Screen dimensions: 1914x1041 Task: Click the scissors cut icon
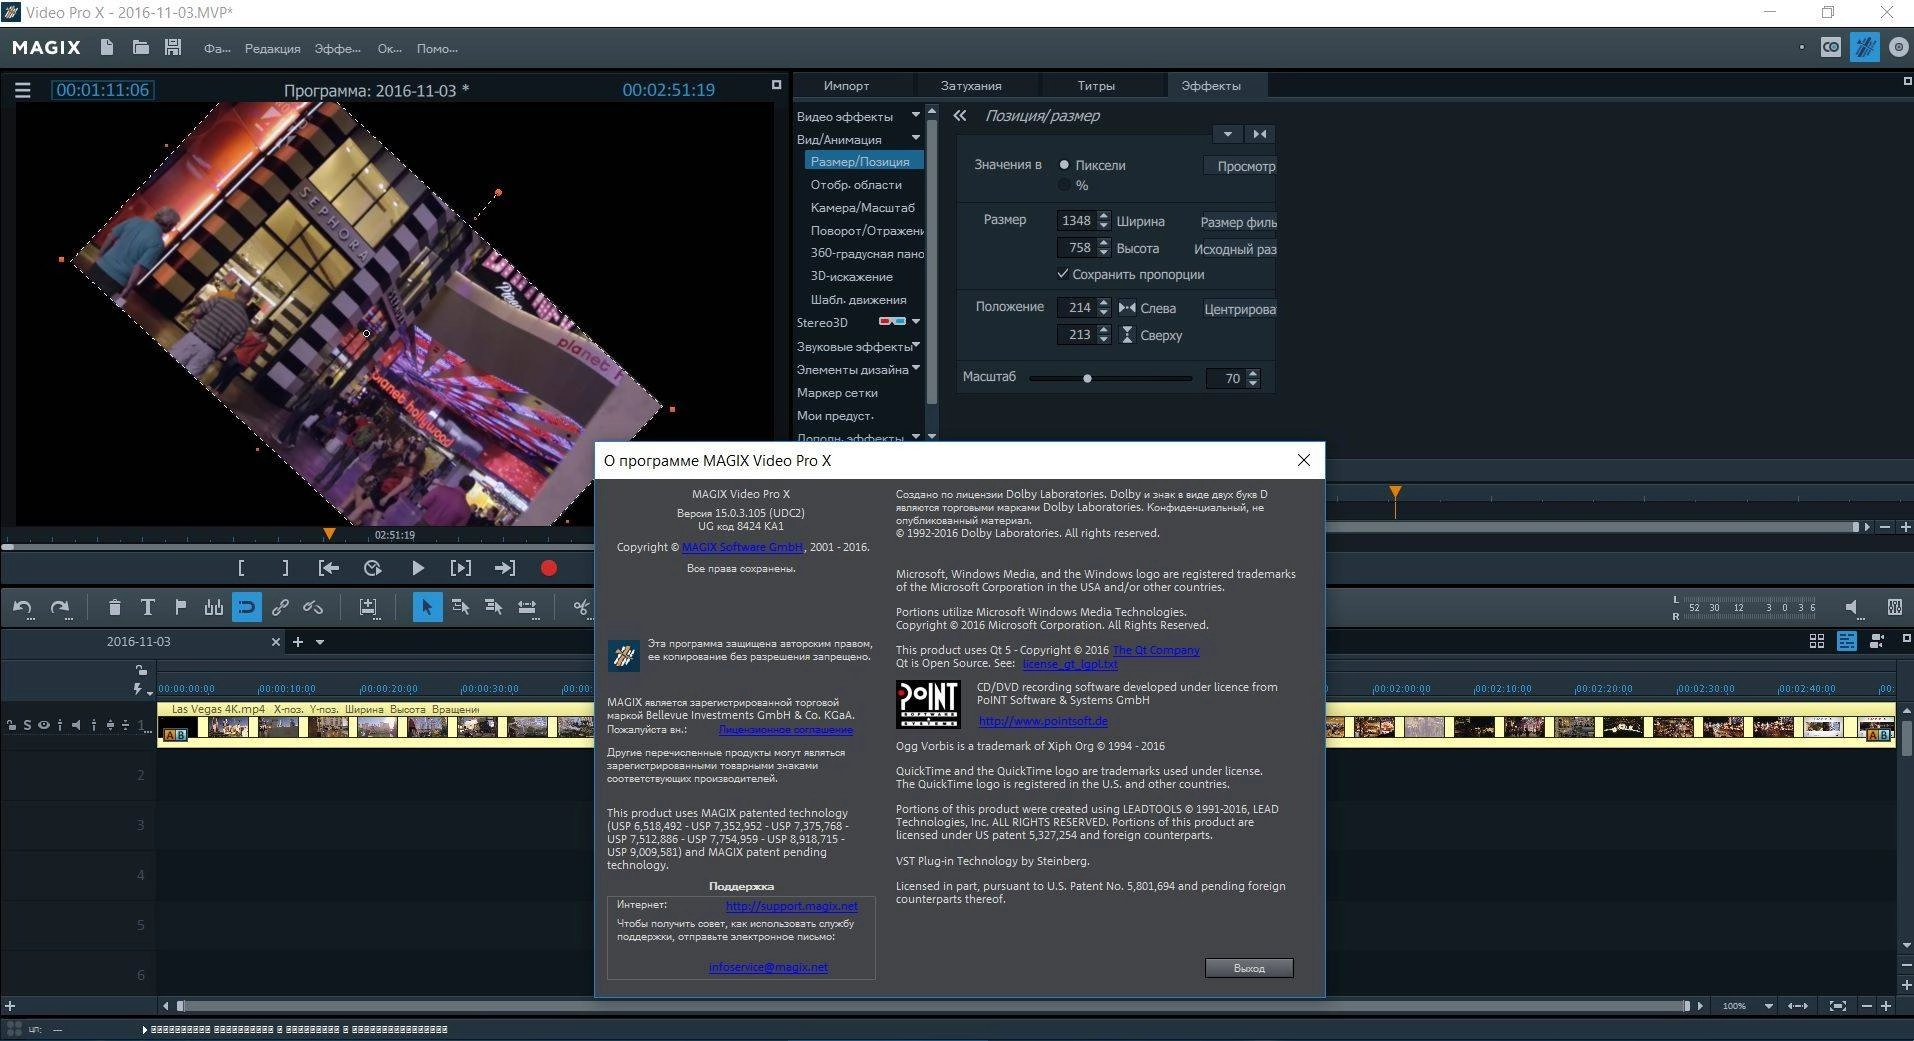point(581,607)
